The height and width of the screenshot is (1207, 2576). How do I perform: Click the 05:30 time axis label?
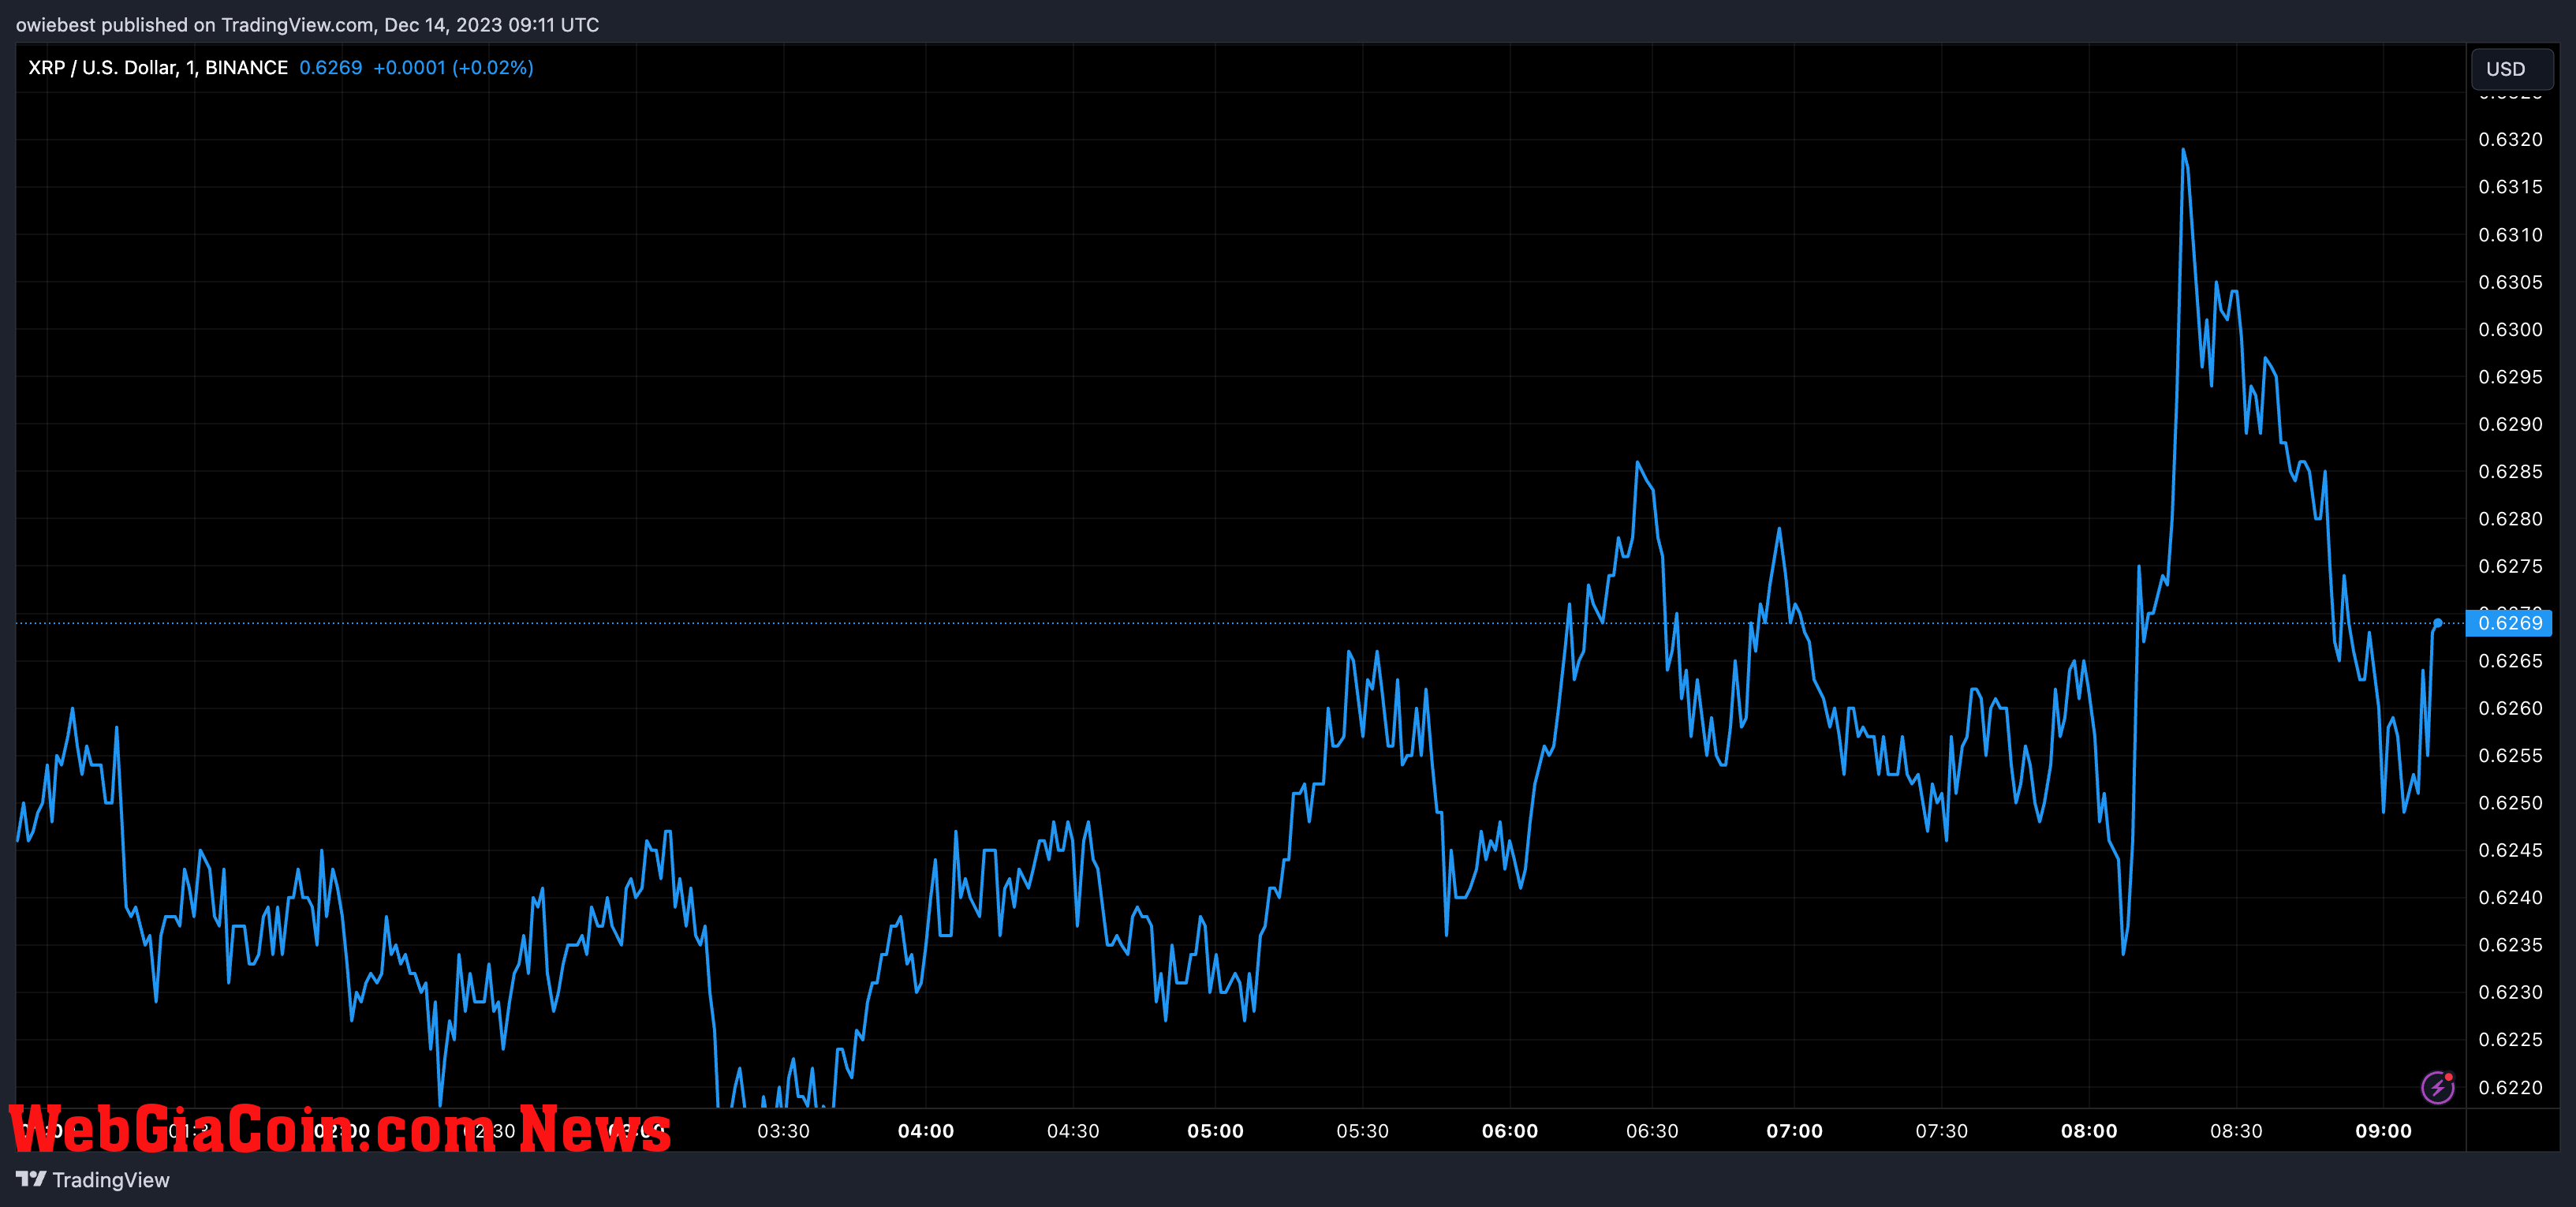pyautogui.click(x=1362, y=1131)
